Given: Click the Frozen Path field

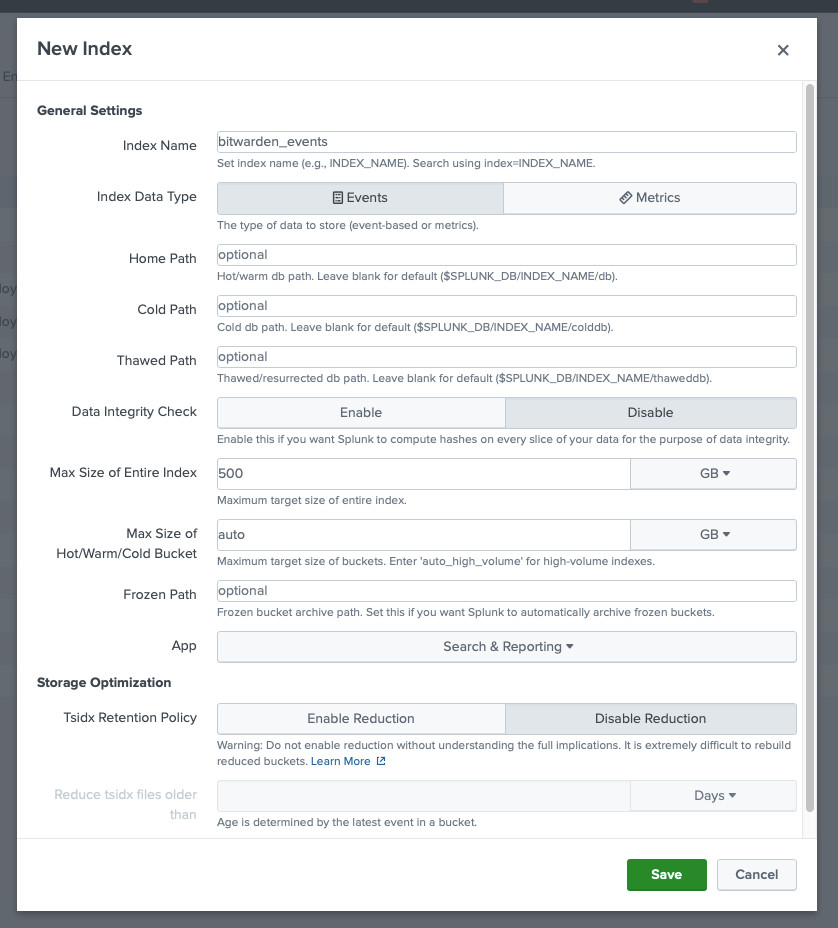Looking at the screenshot, I should [506, 591].
